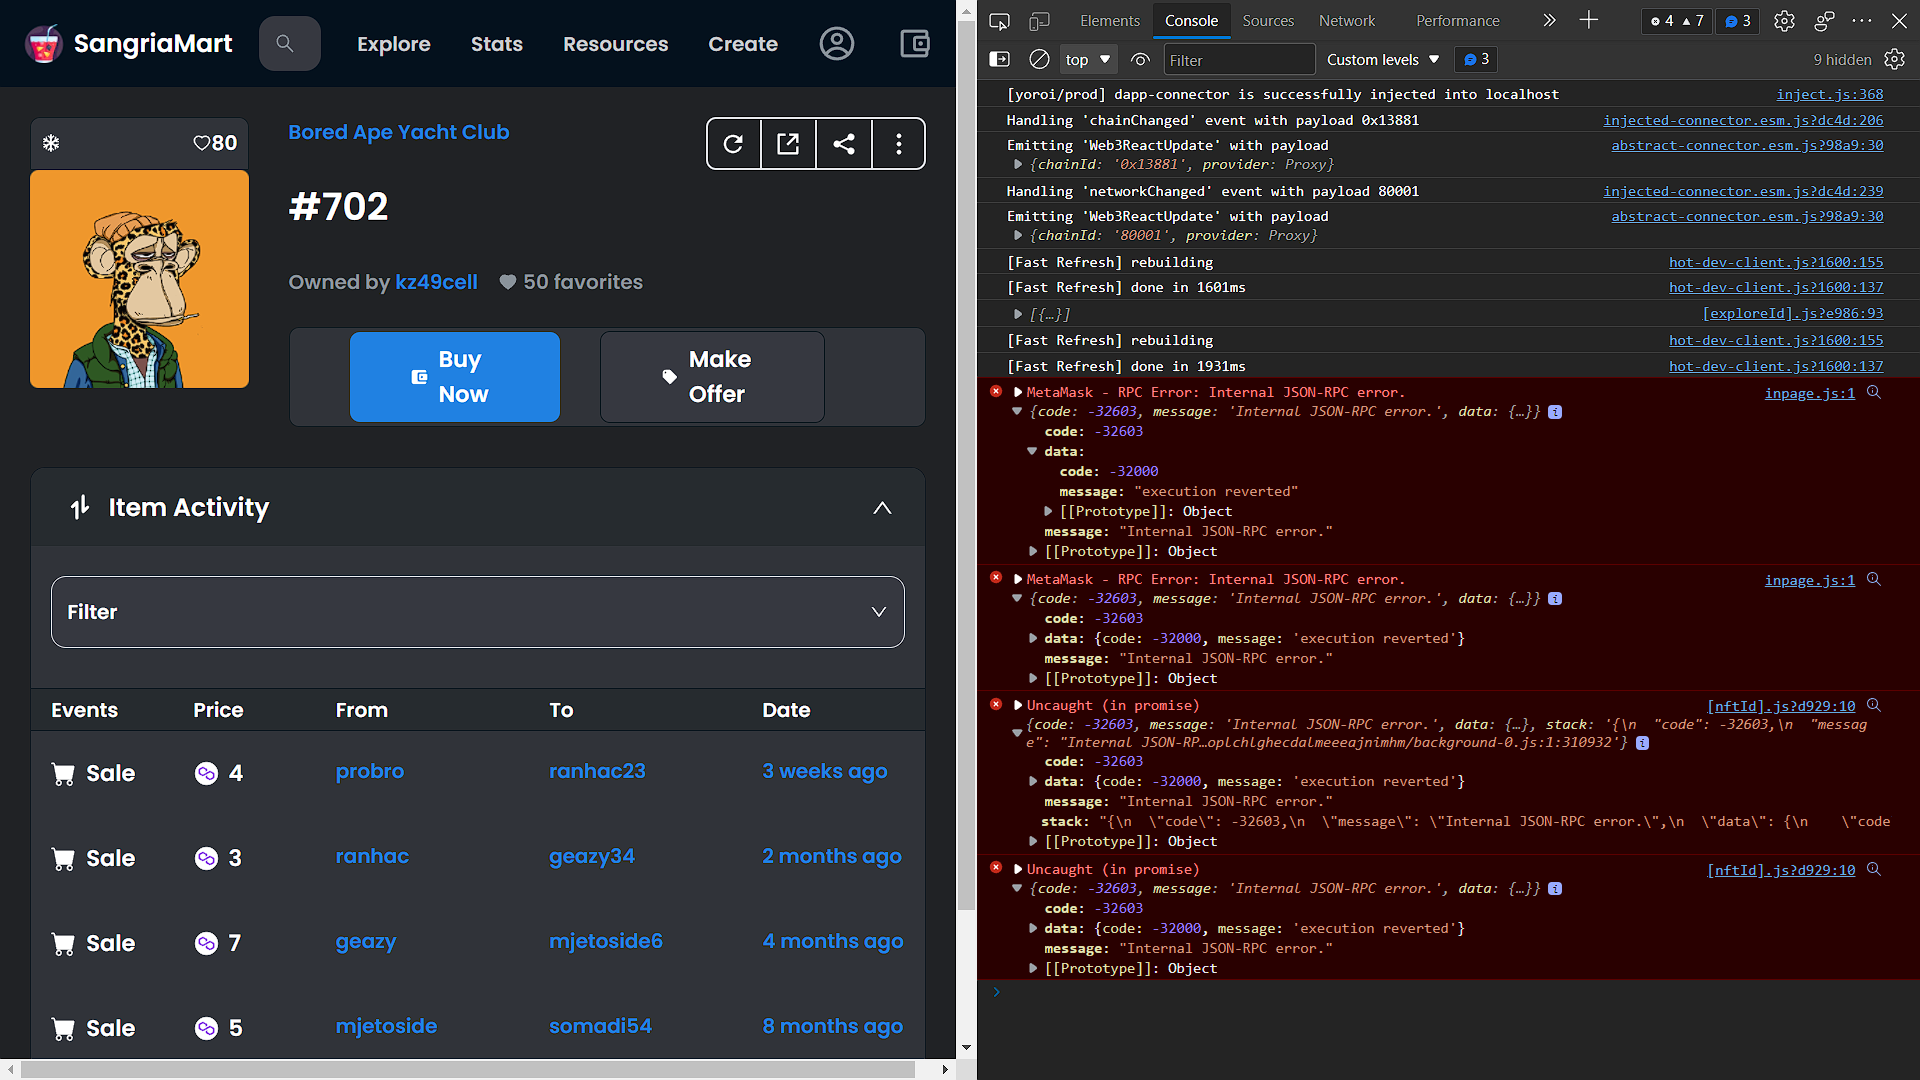
Task: Select the inspect element cursor tool
Action: (999, 20)
